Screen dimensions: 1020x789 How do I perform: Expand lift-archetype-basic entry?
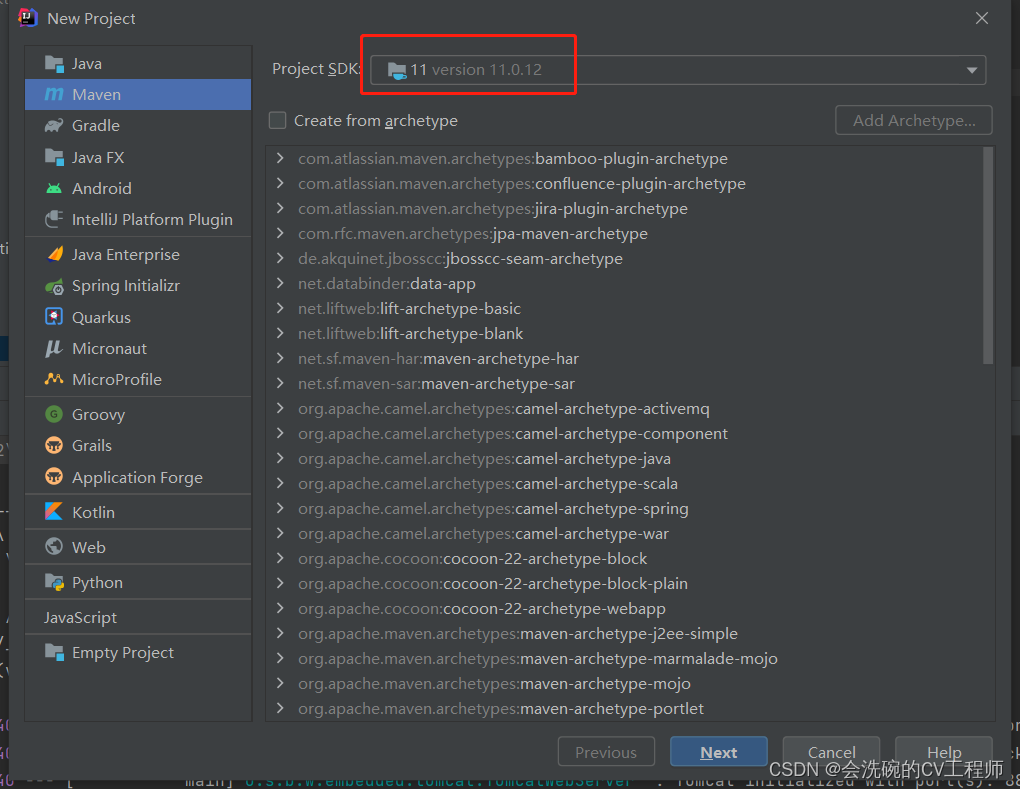pos(280,308)
